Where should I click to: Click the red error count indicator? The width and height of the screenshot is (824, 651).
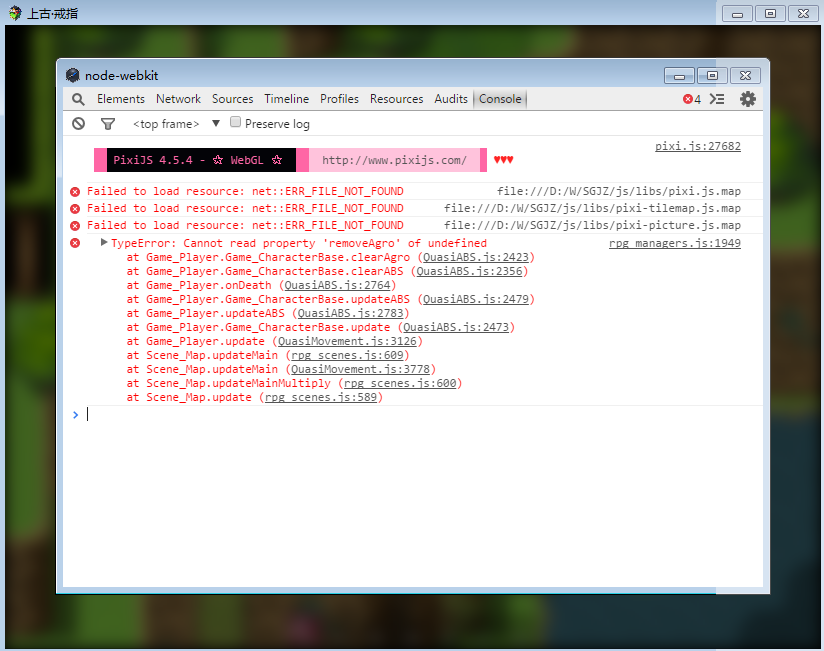(692, 99)
